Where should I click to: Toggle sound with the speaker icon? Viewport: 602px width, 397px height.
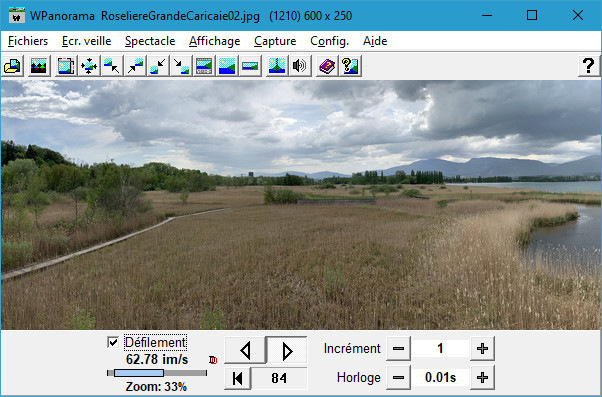[x=300, y=66]
